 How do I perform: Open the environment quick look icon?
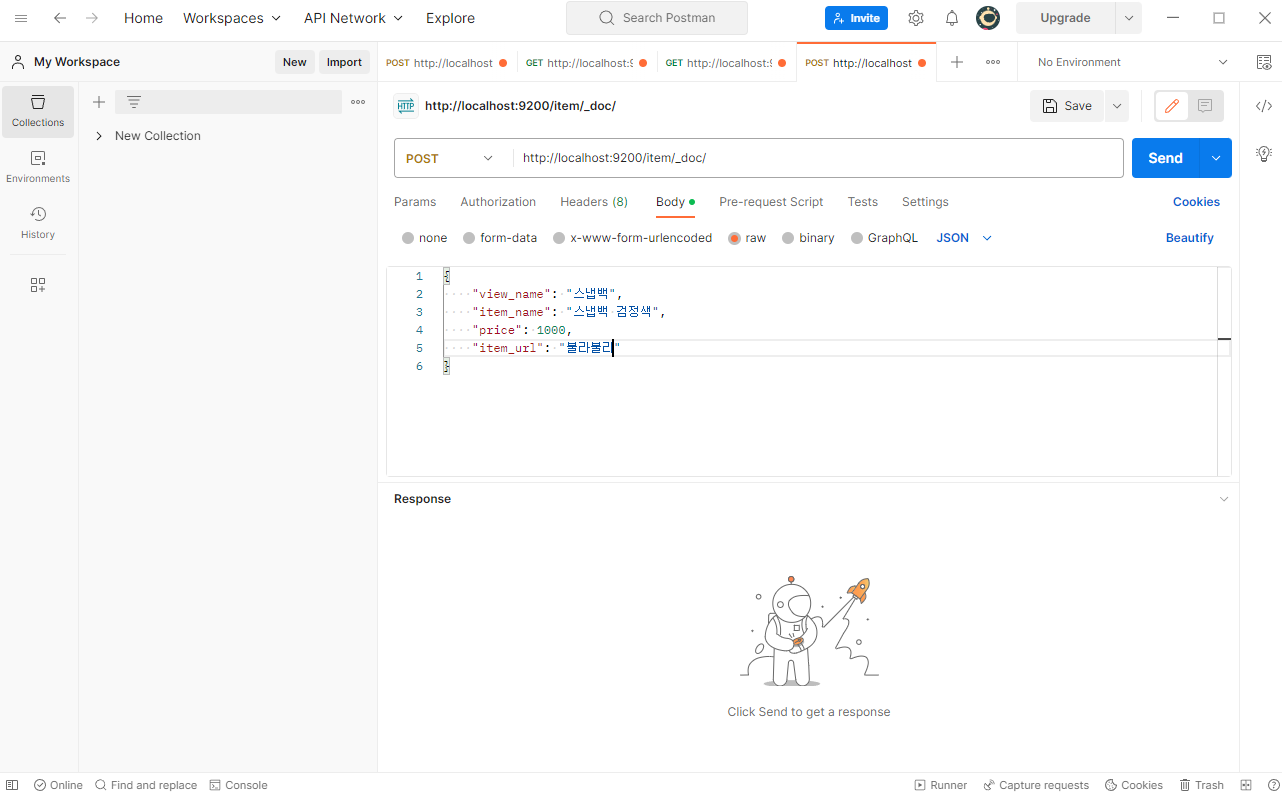click(1264, 62)
